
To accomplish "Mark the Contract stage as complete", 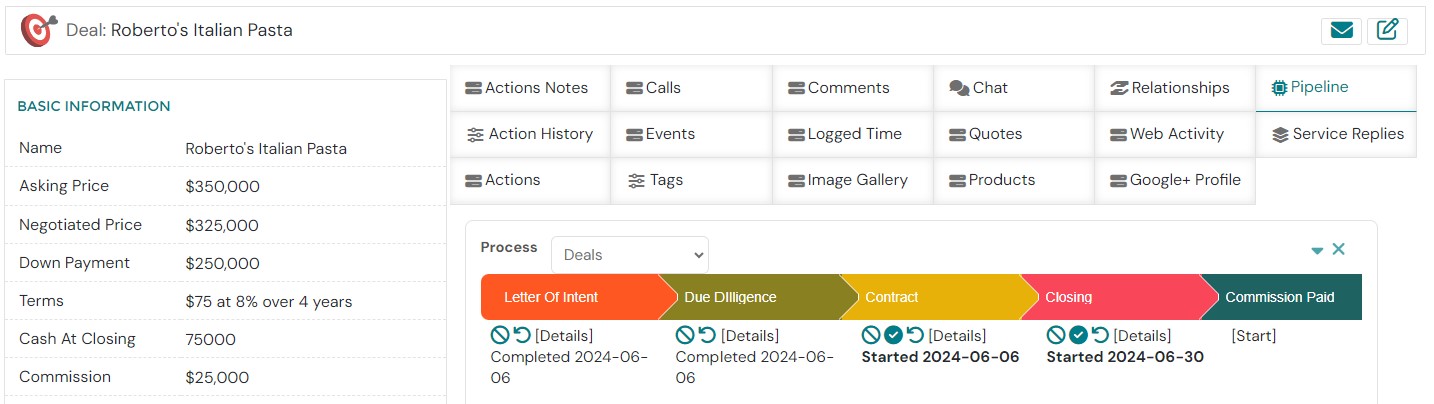I will 894,335.
